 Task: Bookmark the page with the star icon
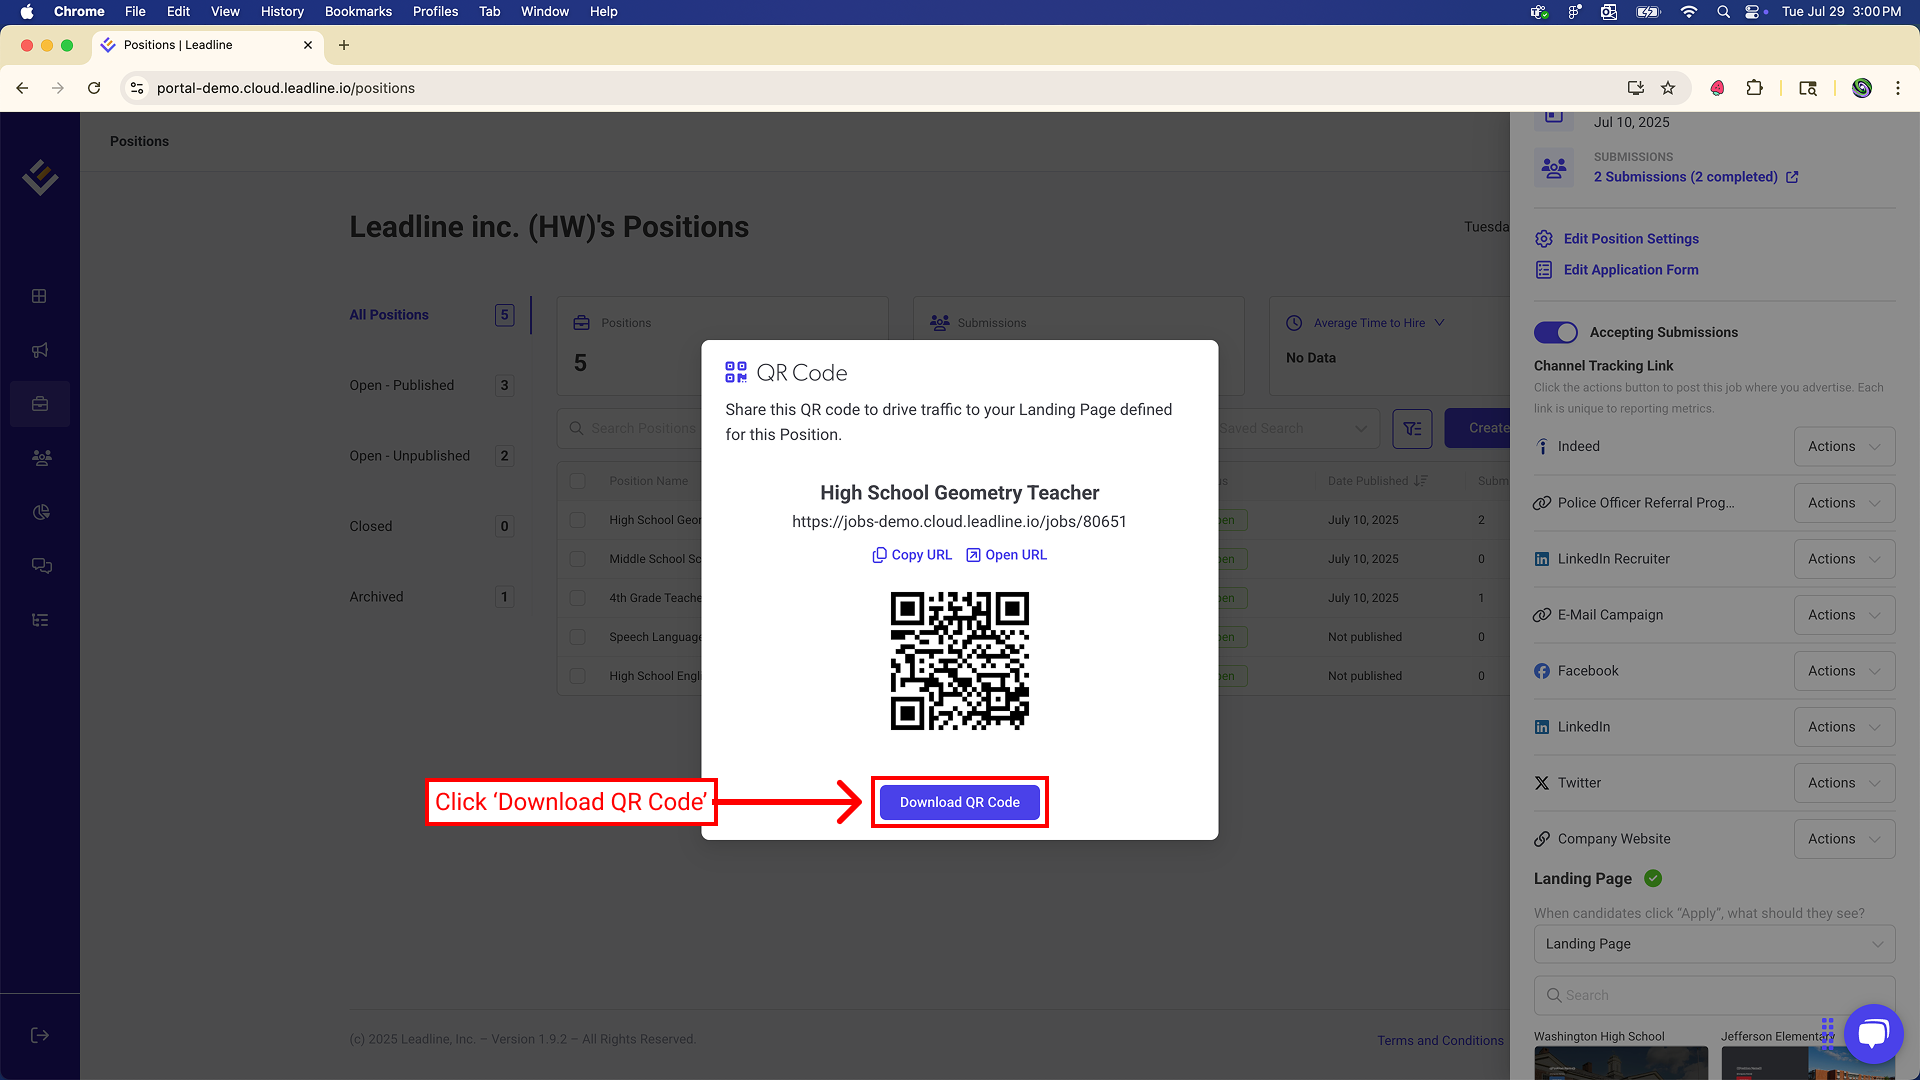click(1668, 88)
